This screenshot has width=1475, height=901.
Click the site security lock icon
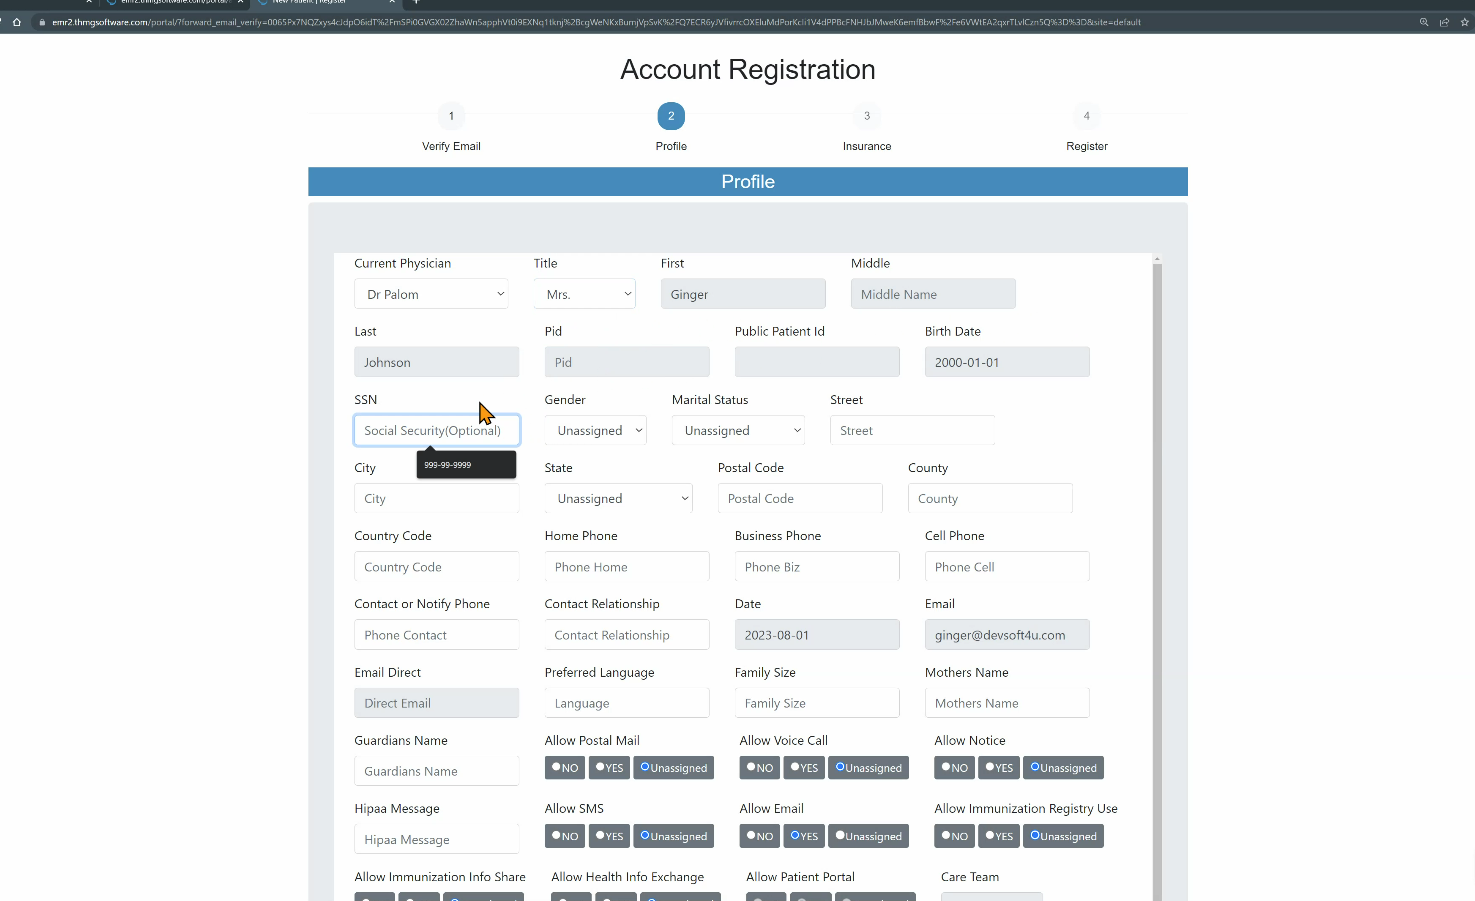coord(41,22)
